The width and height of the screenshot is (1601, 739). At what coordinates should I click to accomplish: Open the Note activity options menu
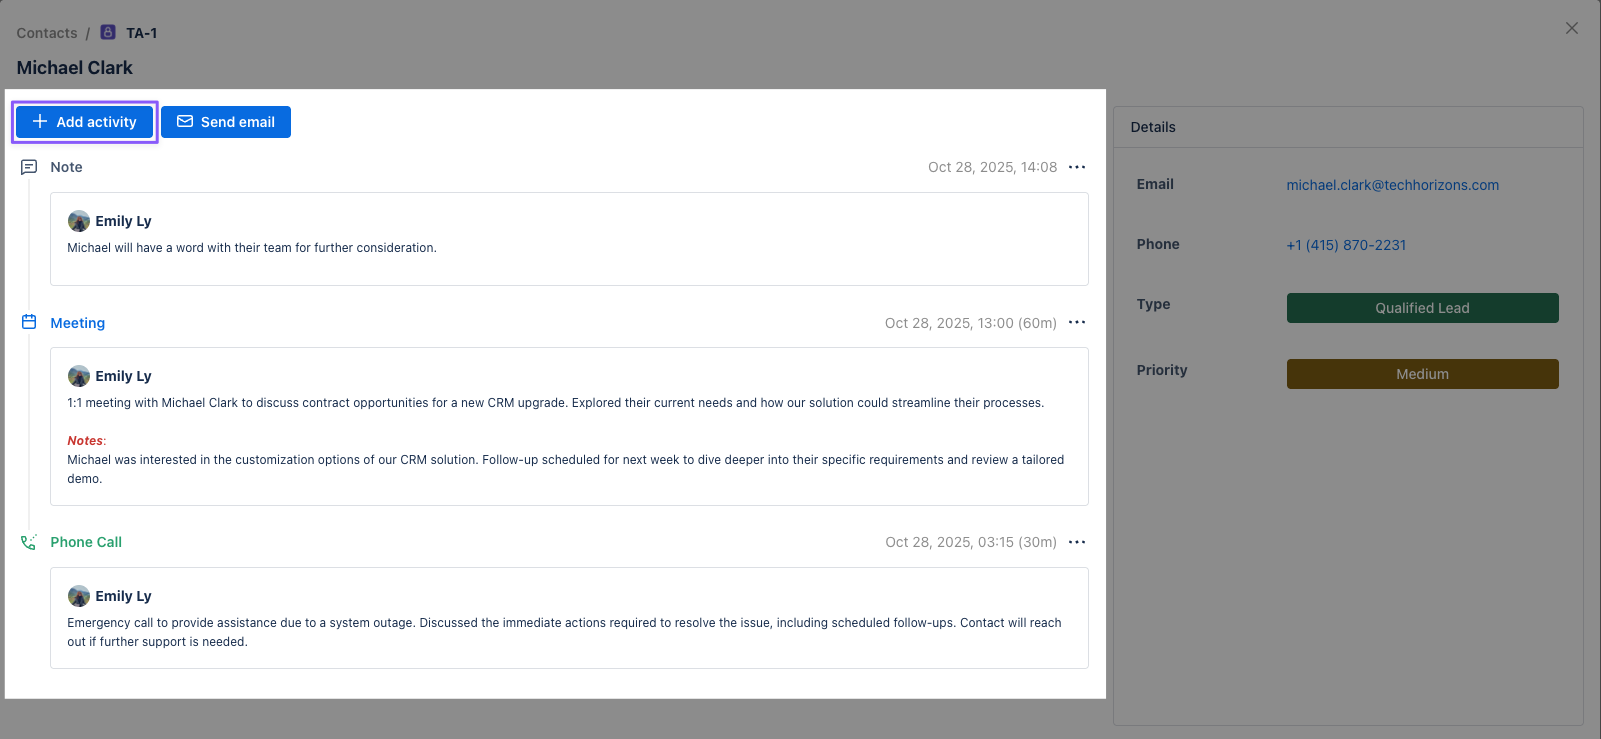[x=1076, y=167]
